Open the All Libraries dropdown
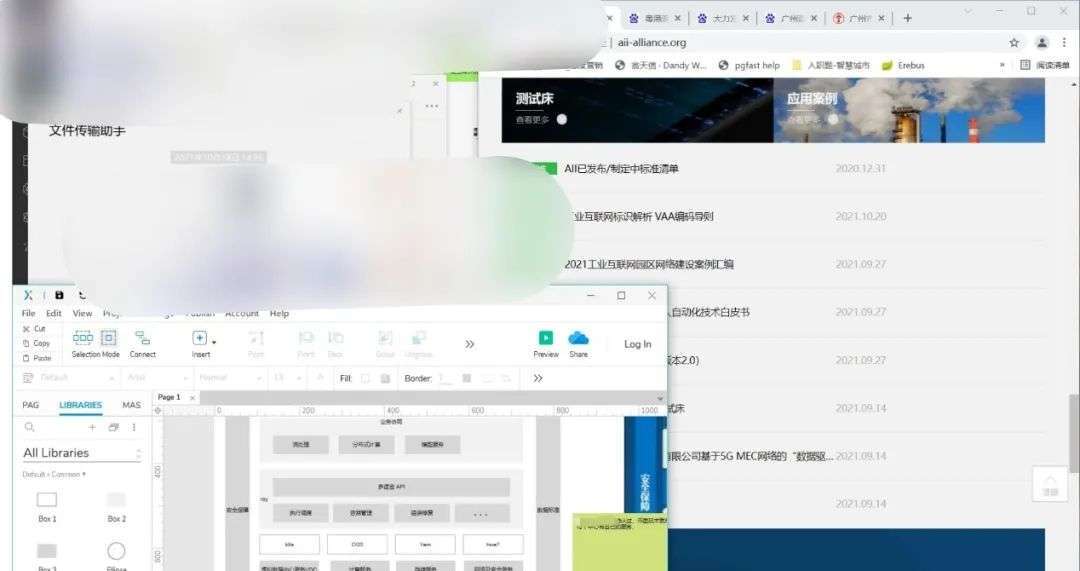The height and width of the screenshot is (571, 1080). pyautogui.click(x=82, y=453)
